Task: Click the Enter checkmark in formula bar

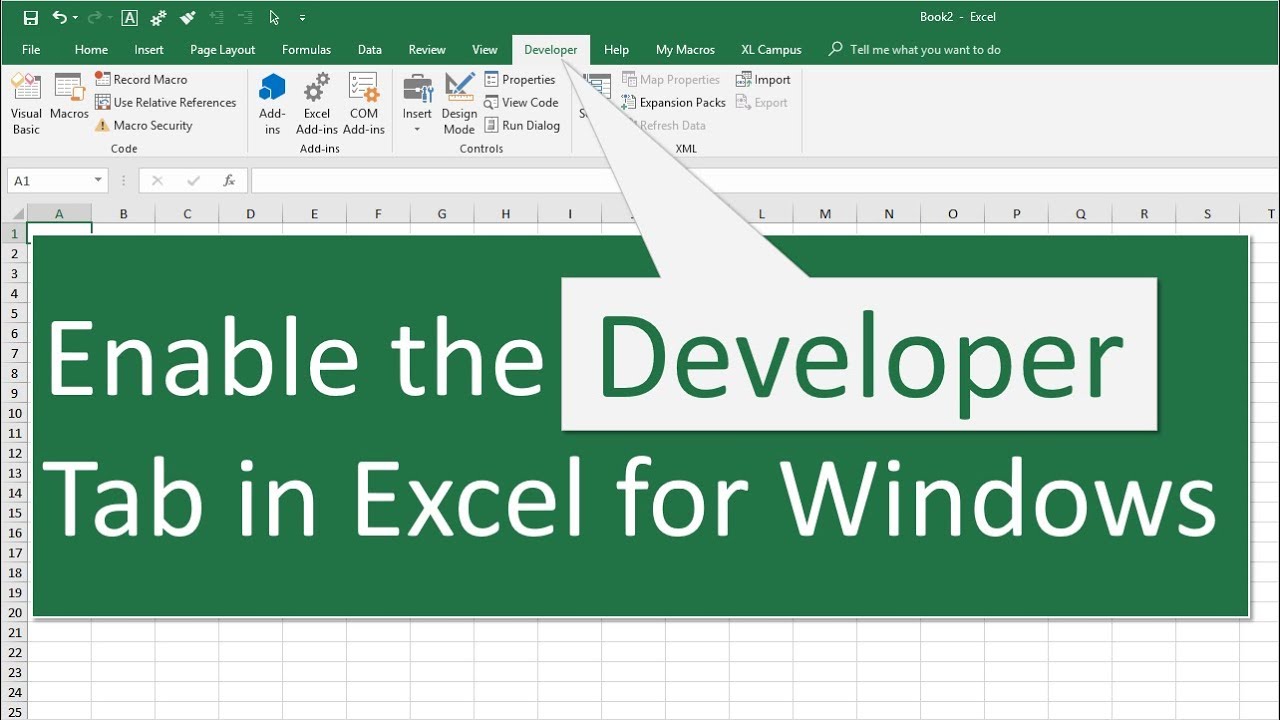Action: pyautogui.click(x=194, y=181)
